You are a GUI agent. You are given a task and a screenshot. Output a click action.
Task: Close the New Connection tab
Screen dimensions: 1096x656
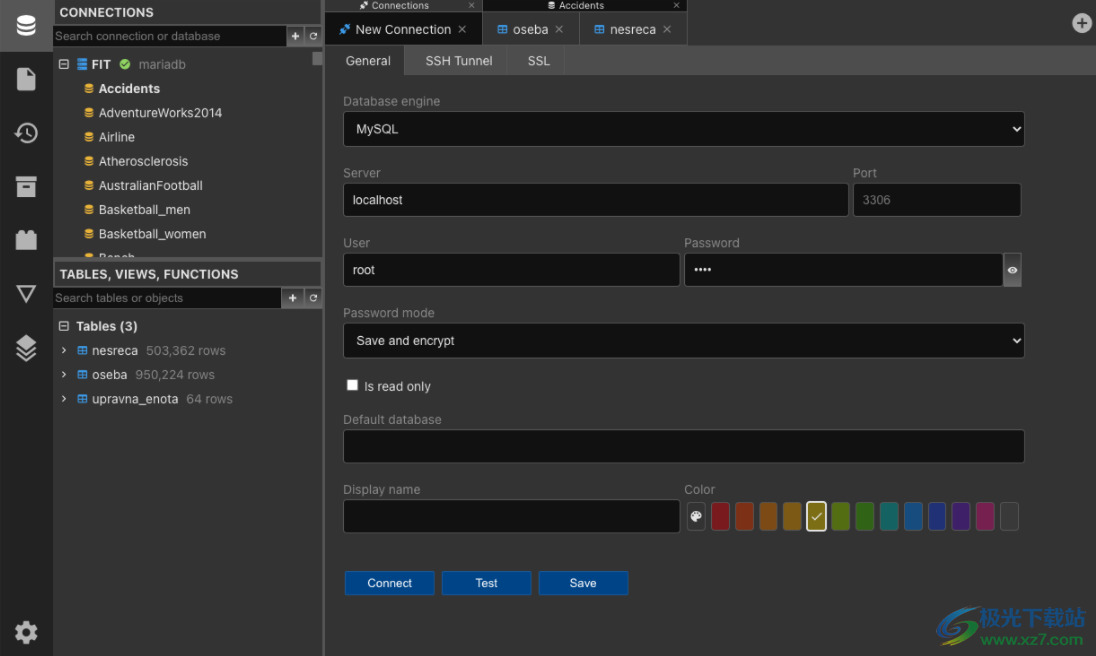click(462, 29)
